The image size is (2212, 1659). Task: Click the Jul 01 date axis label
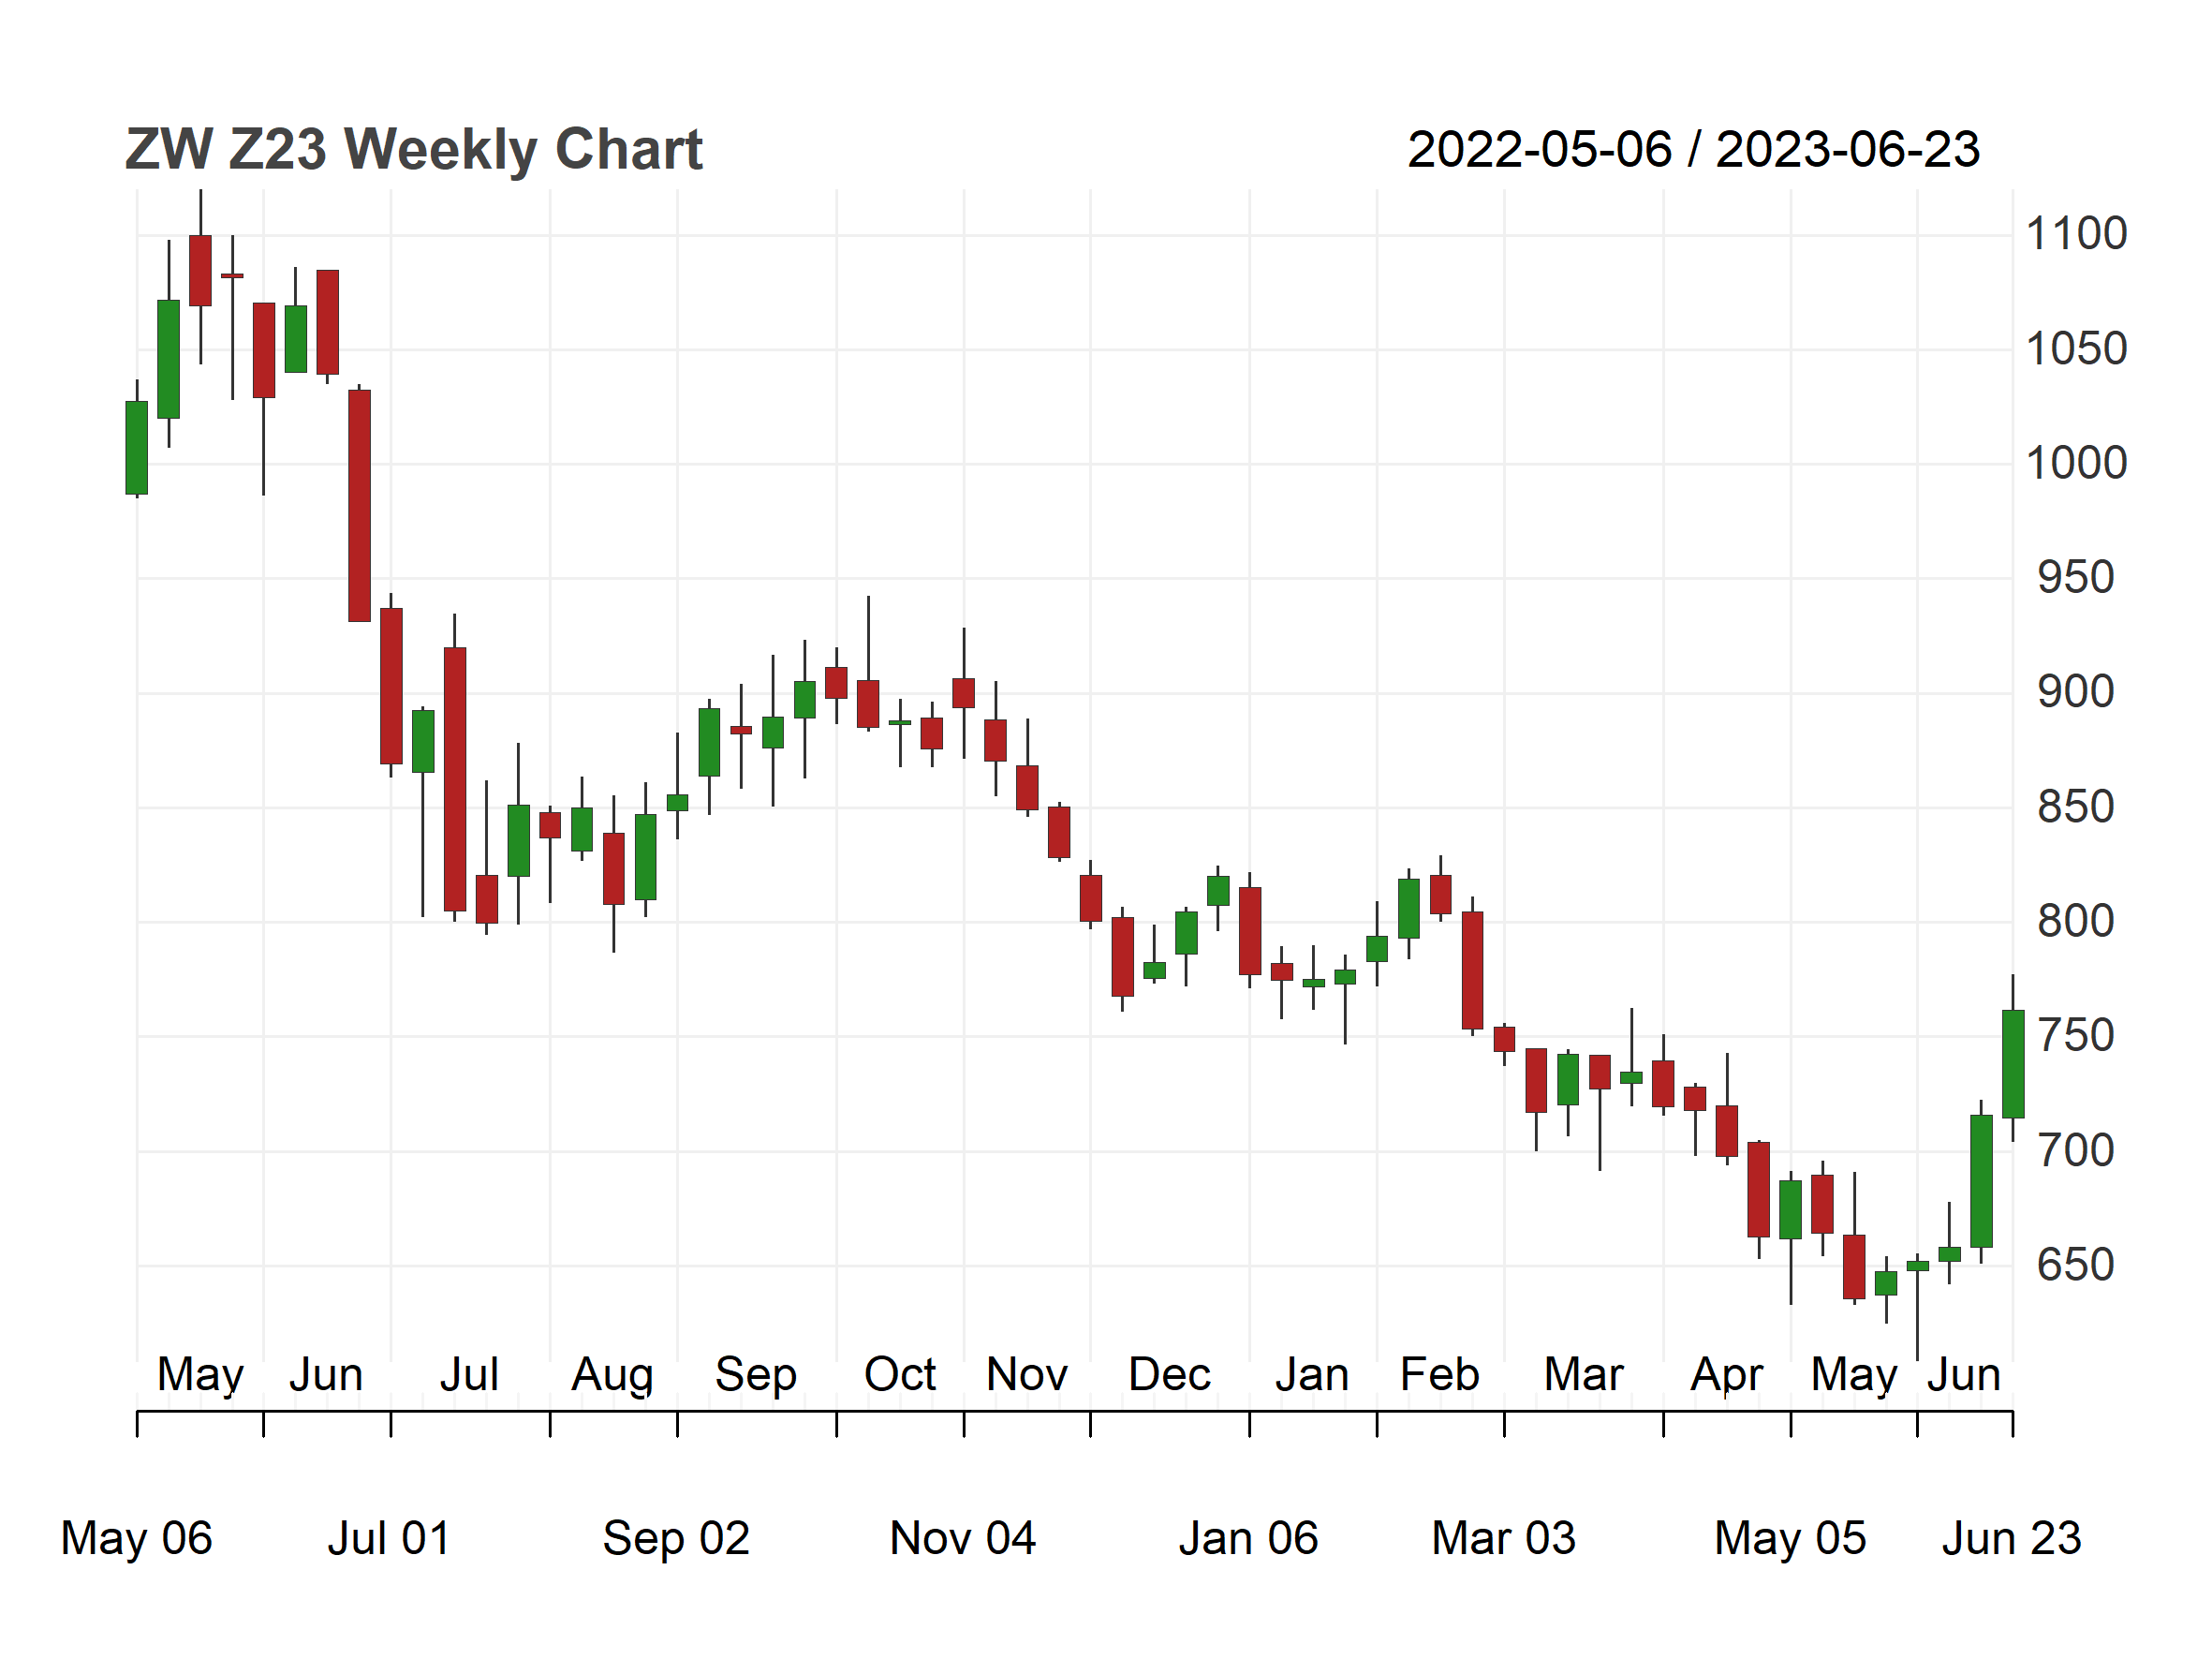[x=389, y=1538]
